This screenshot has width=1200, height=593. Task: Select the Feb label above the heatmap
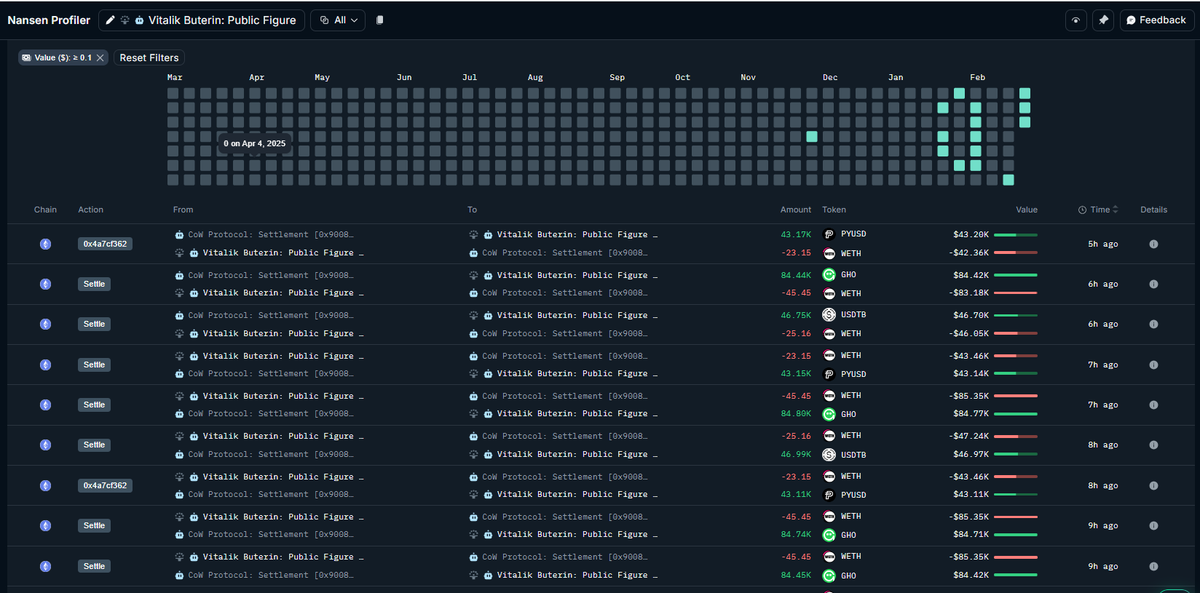977,76
